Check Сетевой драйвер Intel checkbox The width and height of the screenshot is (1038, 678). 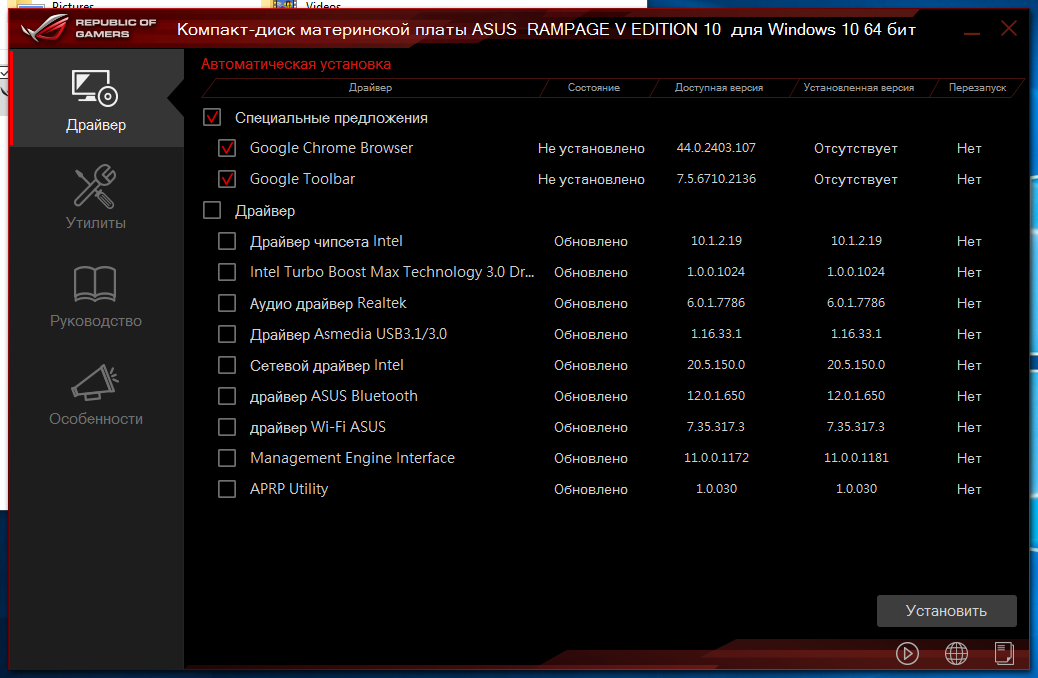(227, 365)
